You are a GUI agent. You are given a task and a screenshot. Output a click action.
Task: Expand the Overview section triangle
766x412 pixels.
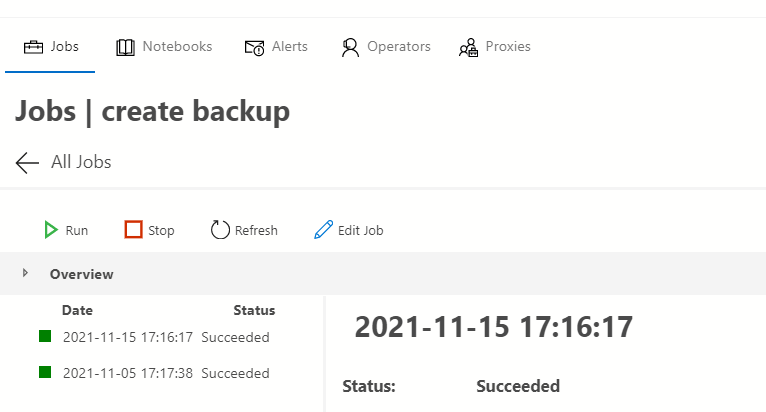click(25, 273)
